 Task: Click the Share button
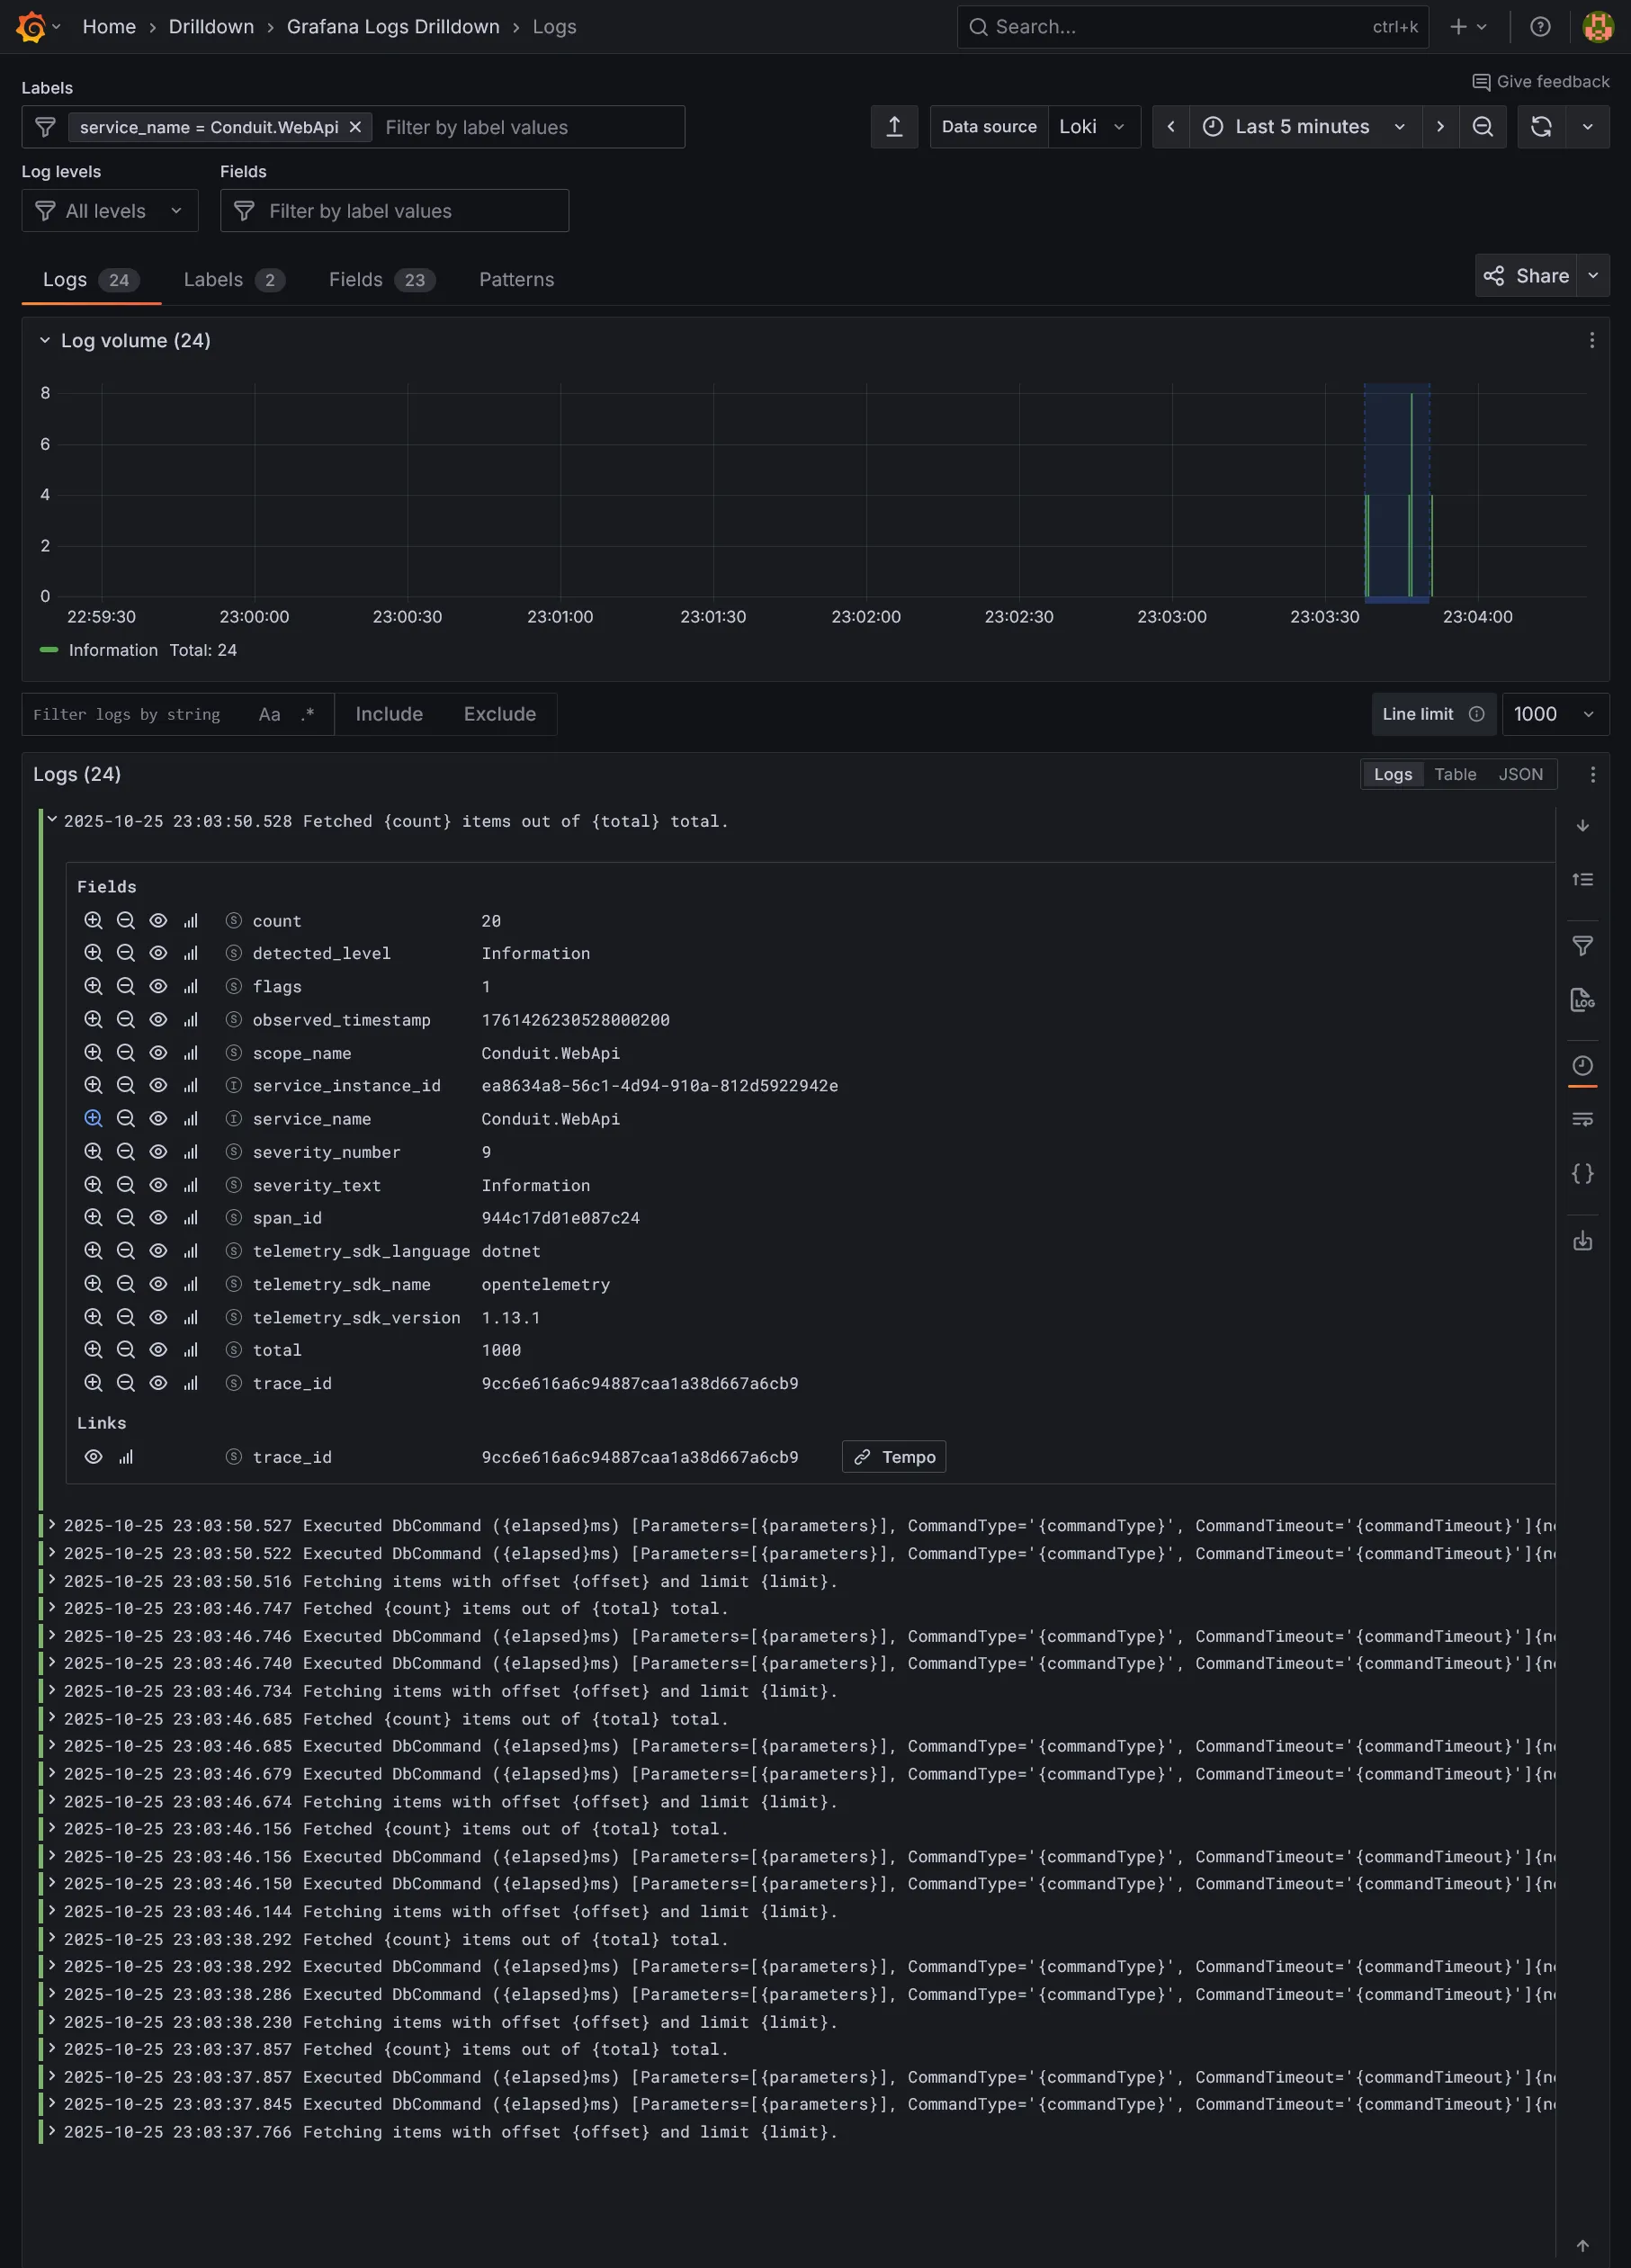point(1526,276)
